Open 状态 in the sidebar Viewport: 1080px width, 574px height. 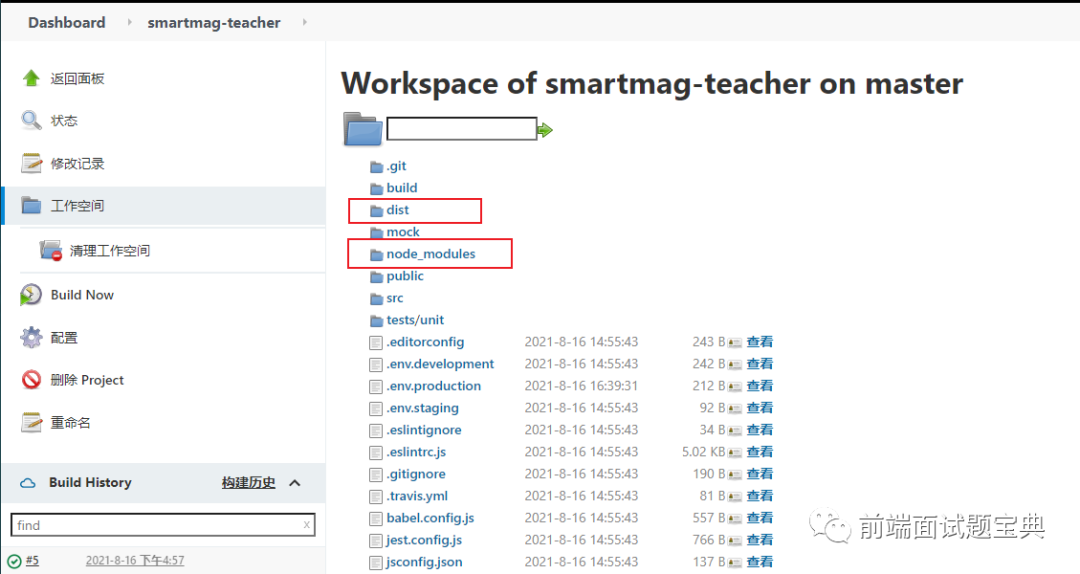pyautogui.click(x=64, y=121)
